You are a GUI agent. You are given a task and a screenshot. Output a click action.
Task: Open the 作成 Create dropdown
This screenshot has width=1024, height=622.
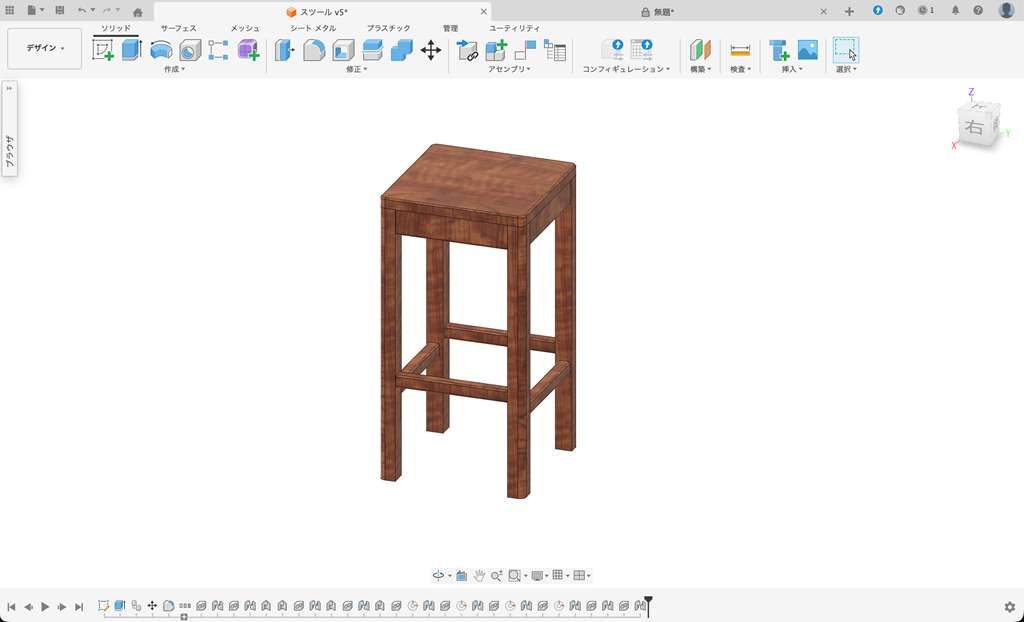pos(173,68)
